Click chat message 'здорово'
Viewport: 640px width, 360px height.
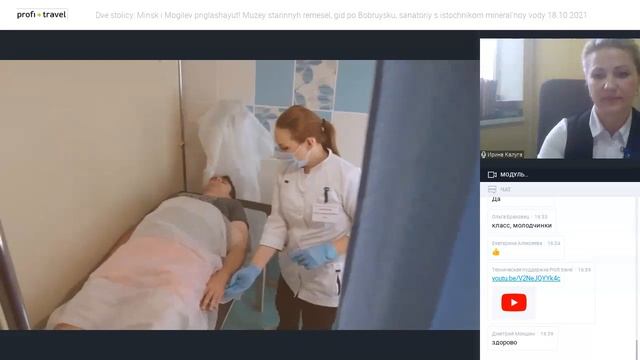[504, 342]
